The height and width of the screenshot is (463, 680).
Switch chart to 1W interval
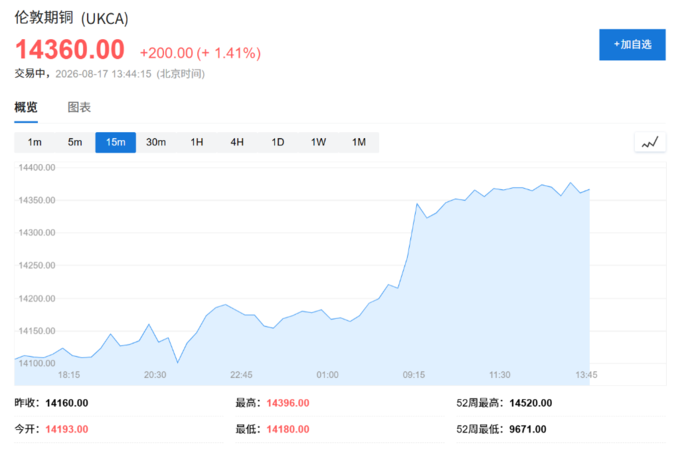pos(318,142)
